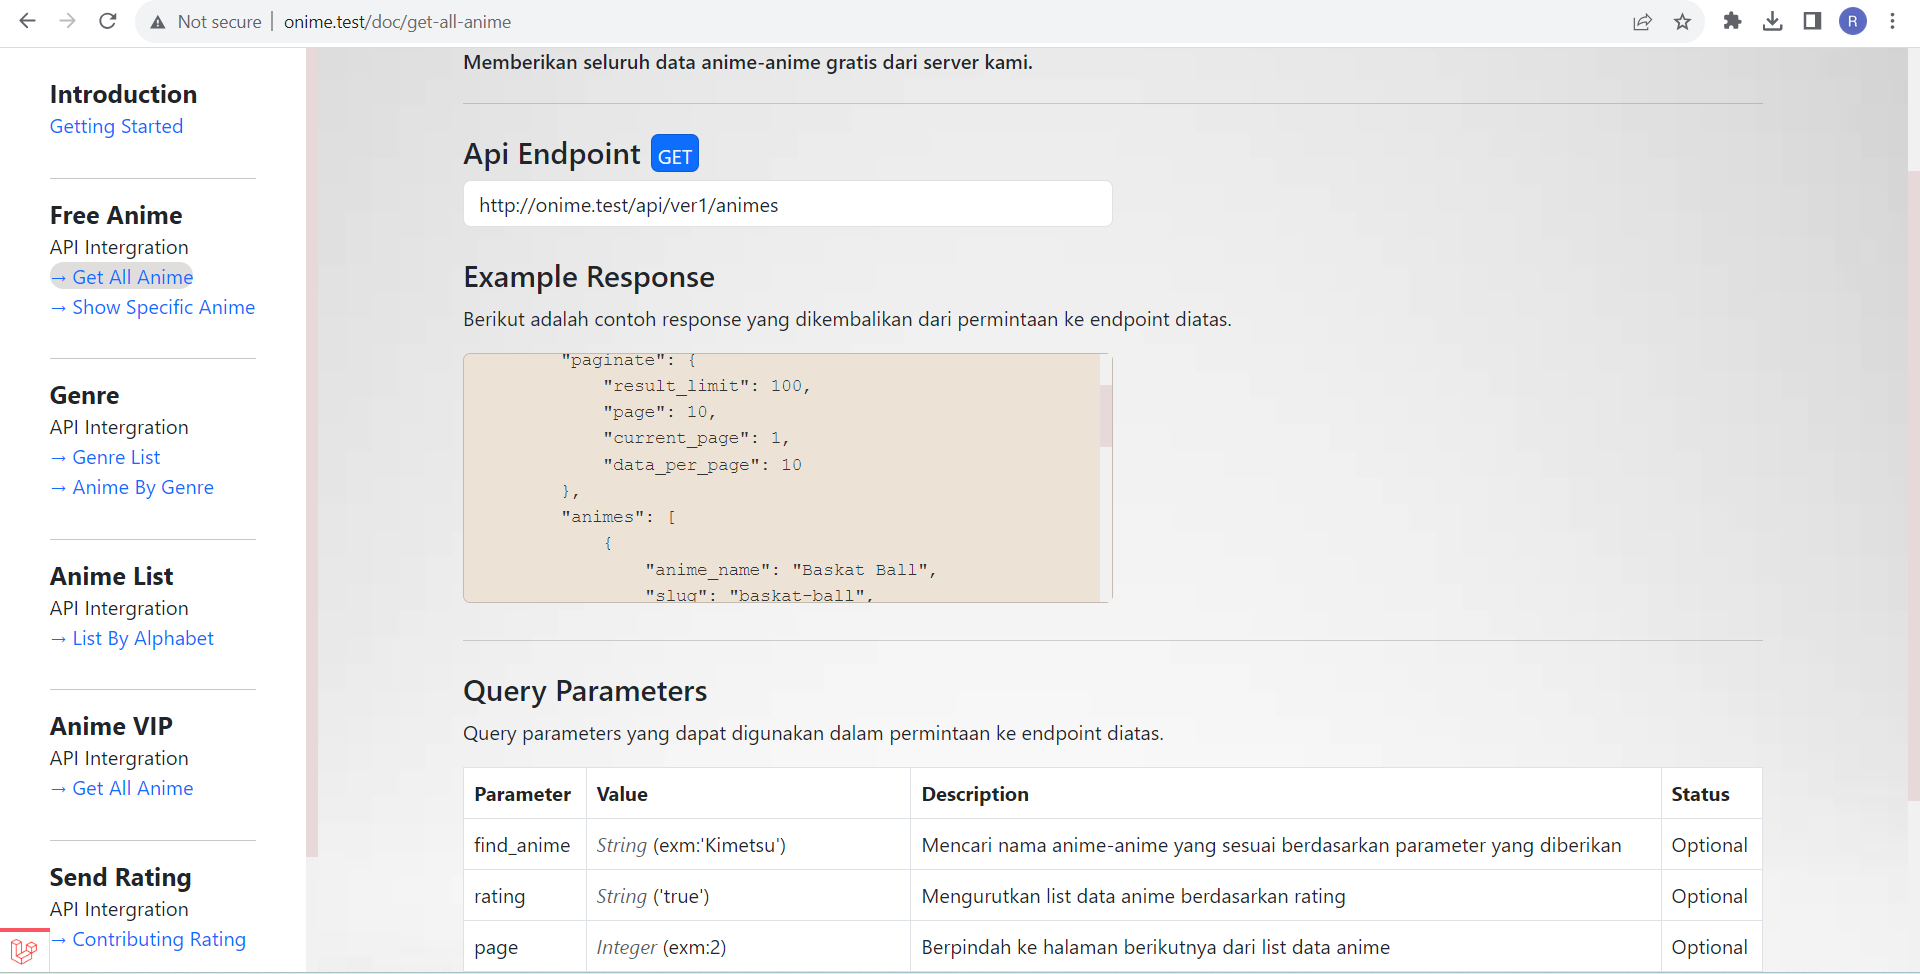
Task: Open the browser downloads icon
Action: tap(1773, 21)
